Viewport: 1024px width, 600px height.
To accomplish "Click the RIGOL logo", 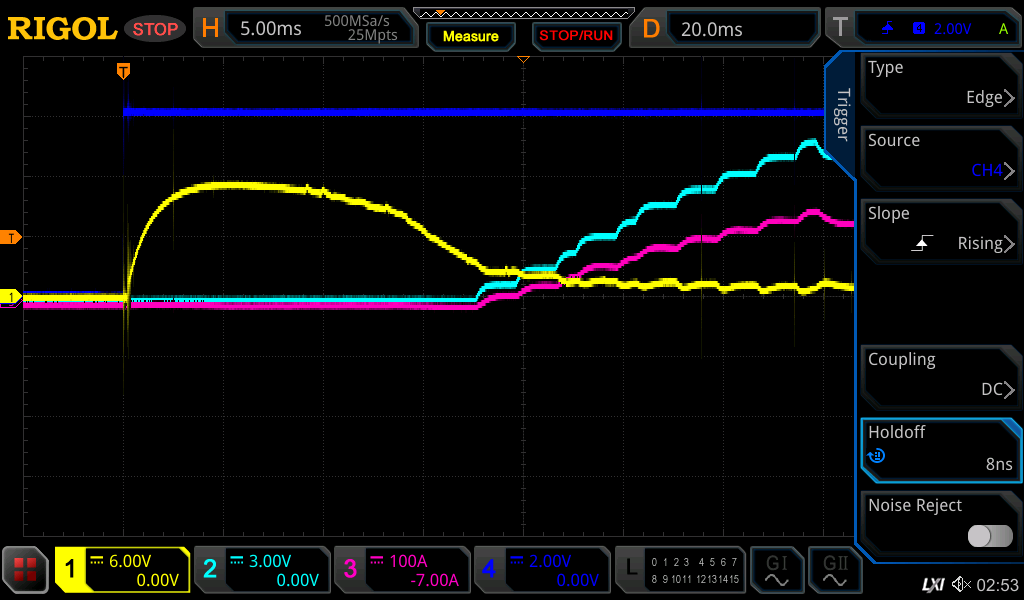I will 62,29.
